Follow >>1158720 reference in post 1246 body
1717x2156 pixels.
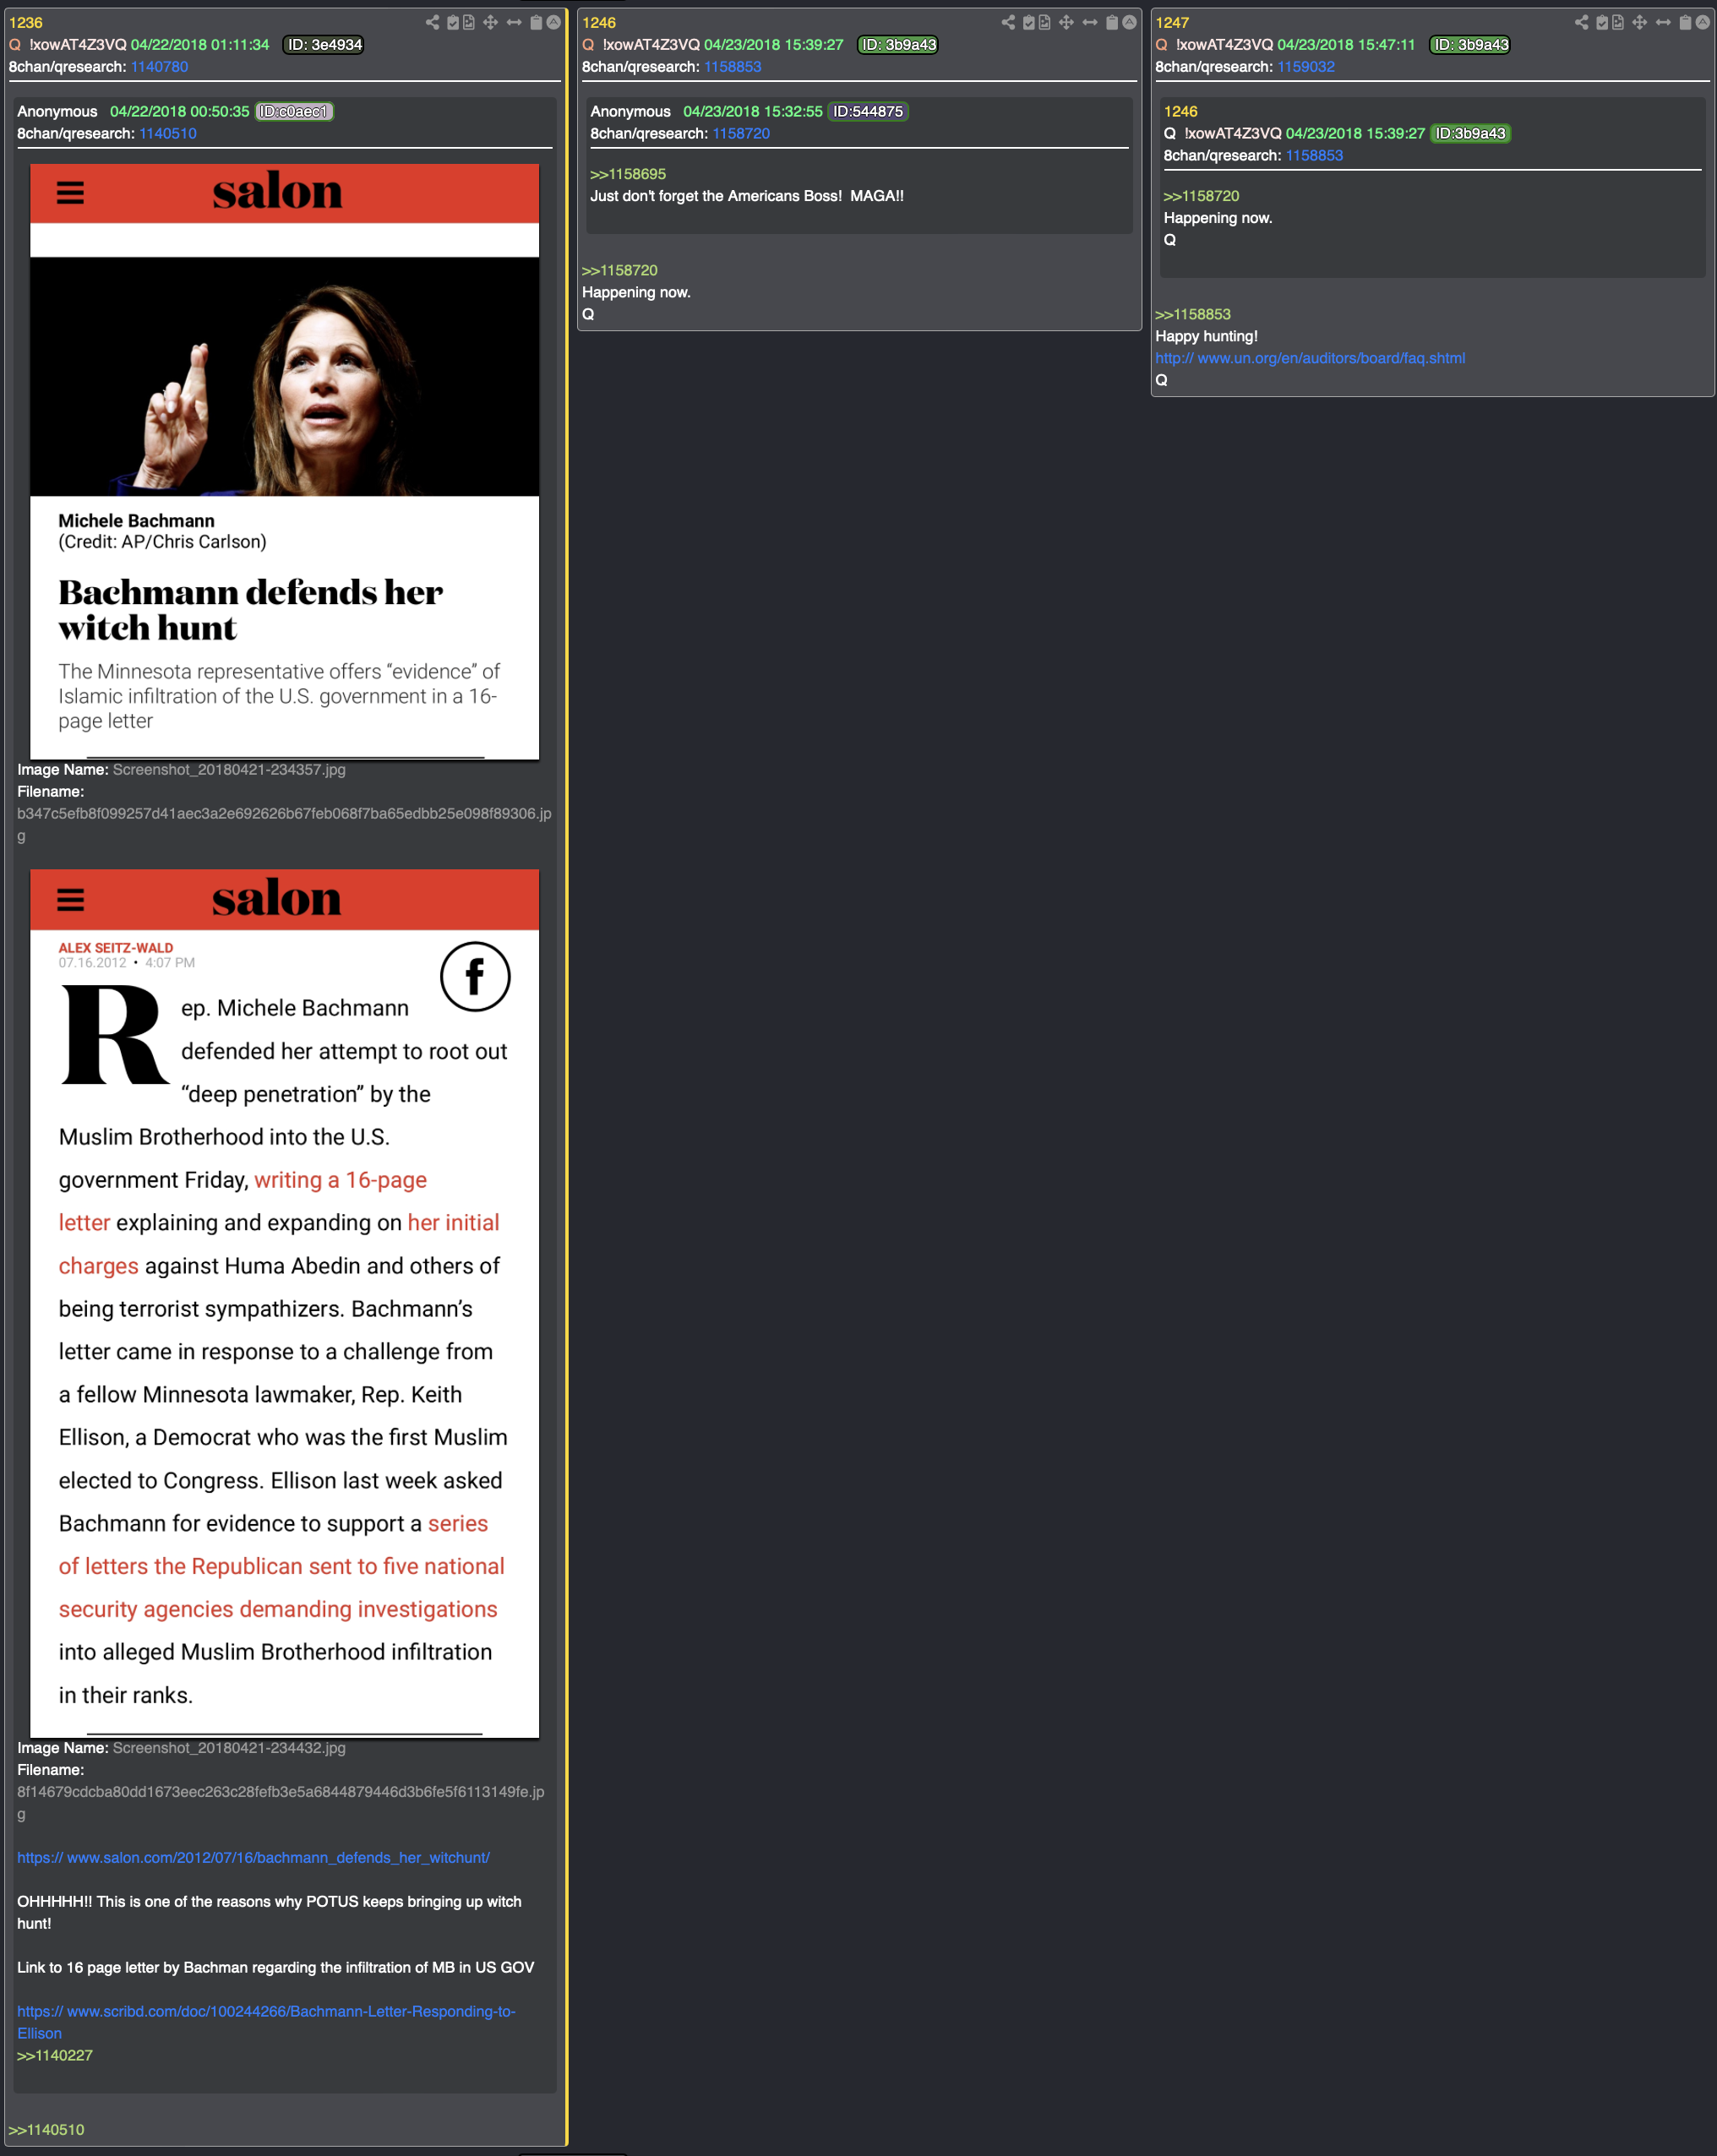(620, 270)
